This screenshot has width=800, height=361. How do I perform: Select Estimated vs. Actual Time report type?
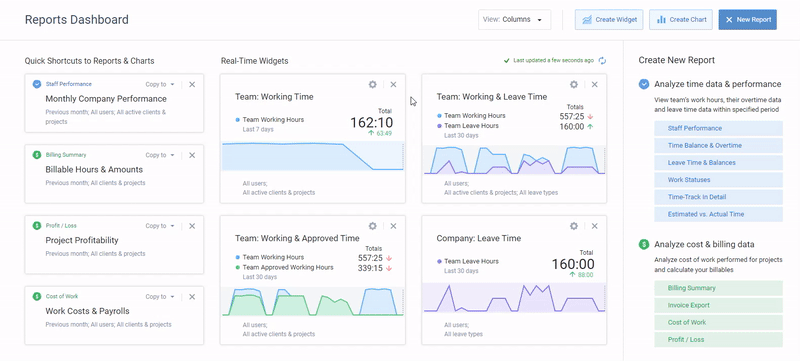click(718, 214)
